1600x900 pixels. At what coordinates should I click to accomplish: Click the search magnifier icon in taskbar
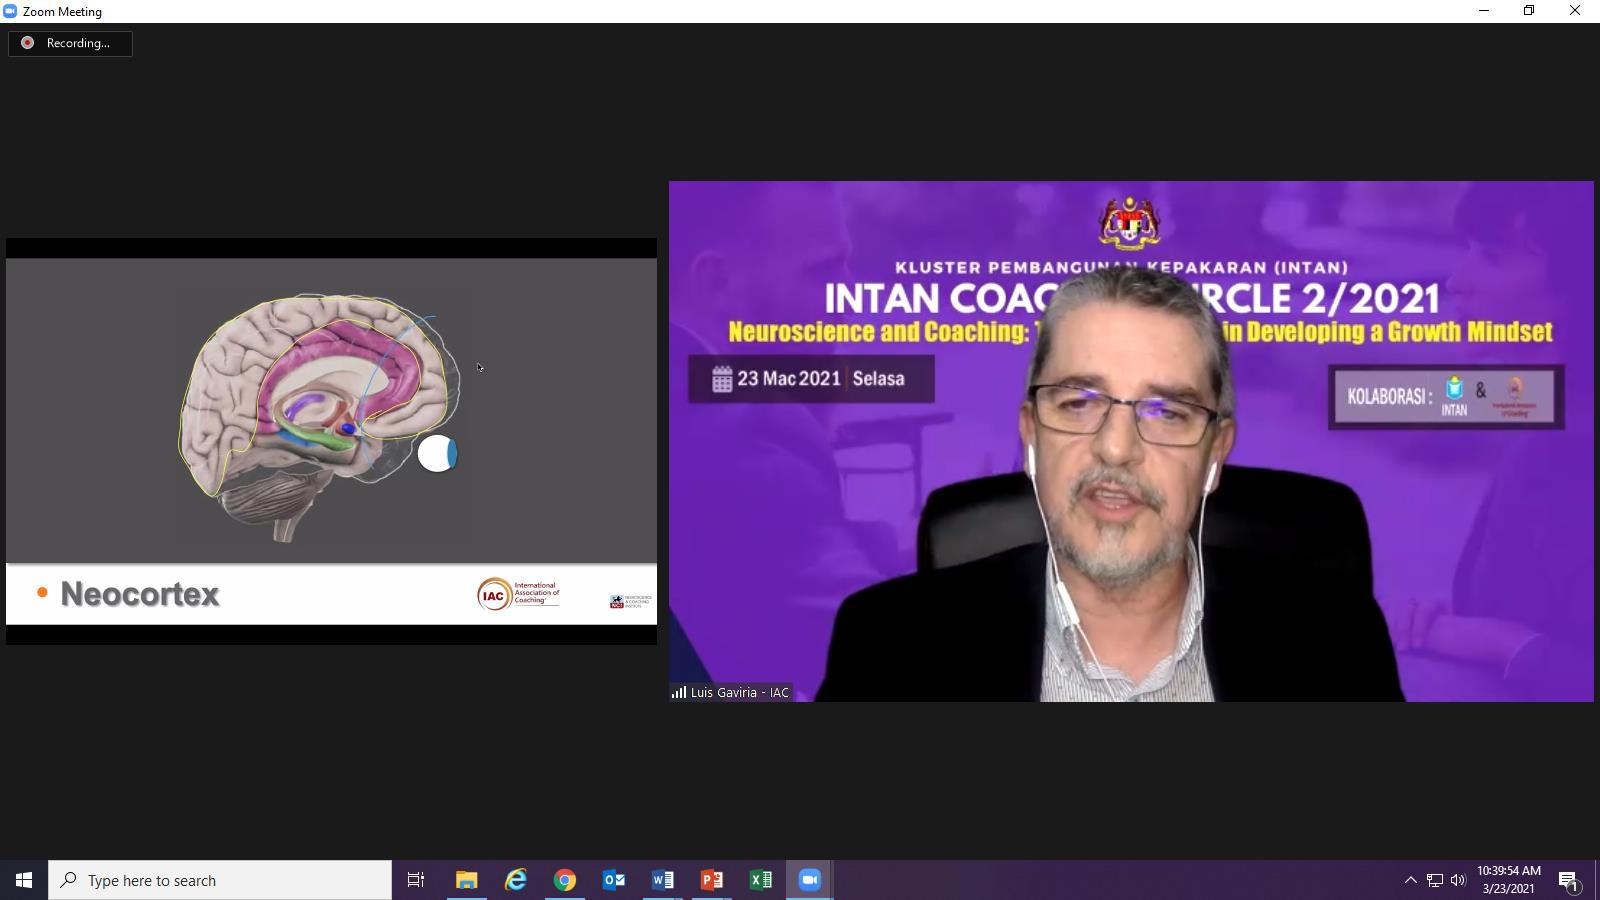pos(69,880)
